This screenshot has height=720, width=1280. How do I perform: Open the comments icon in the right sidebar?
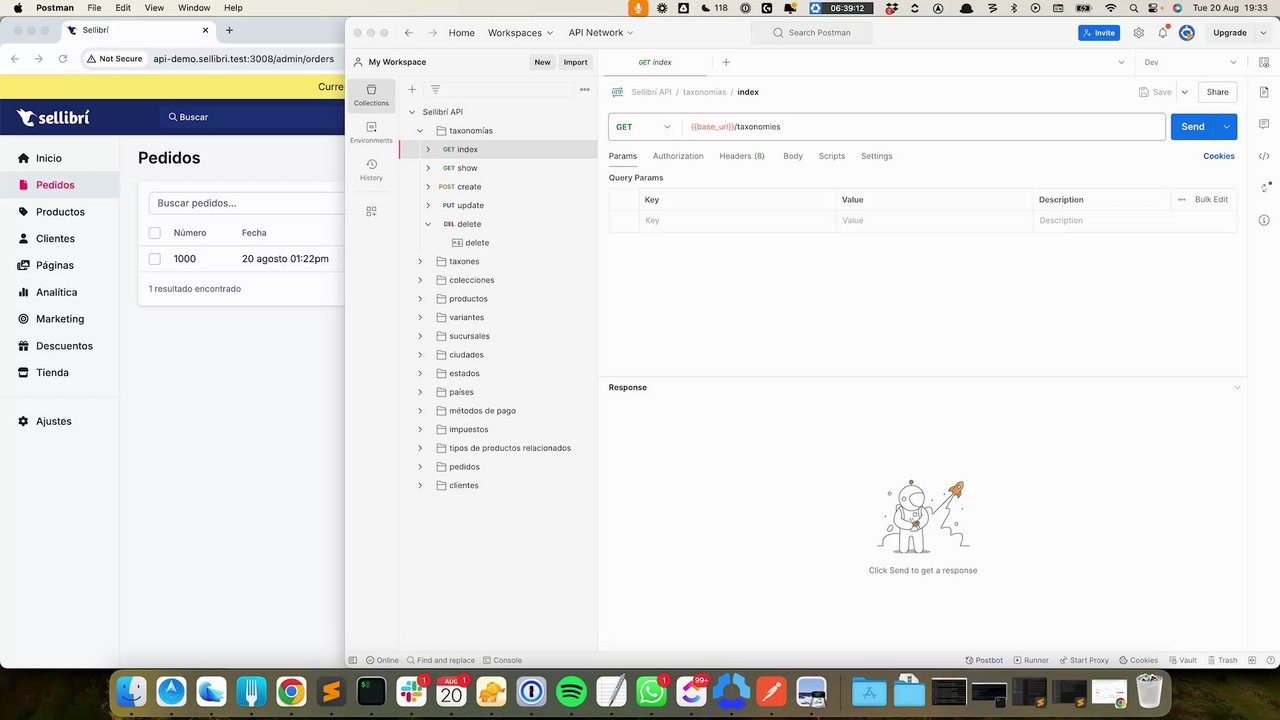coord(1264,124)
